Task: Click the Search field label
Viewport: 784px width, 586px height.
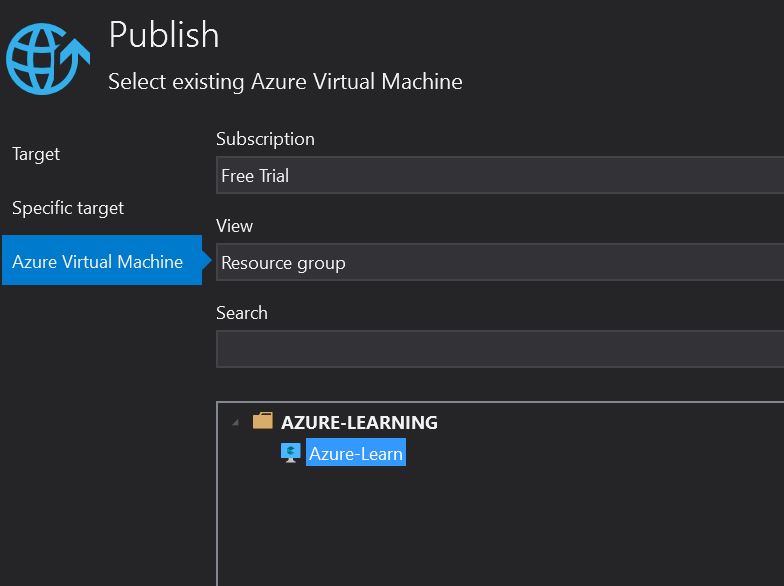Action: coord(241,313)
